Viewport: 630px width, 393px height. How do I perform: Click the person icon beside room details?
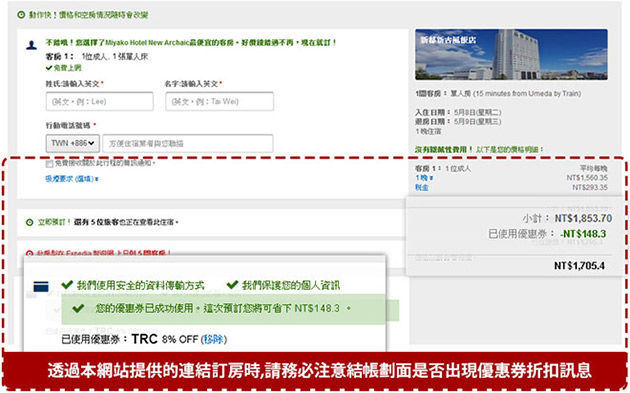31,45
